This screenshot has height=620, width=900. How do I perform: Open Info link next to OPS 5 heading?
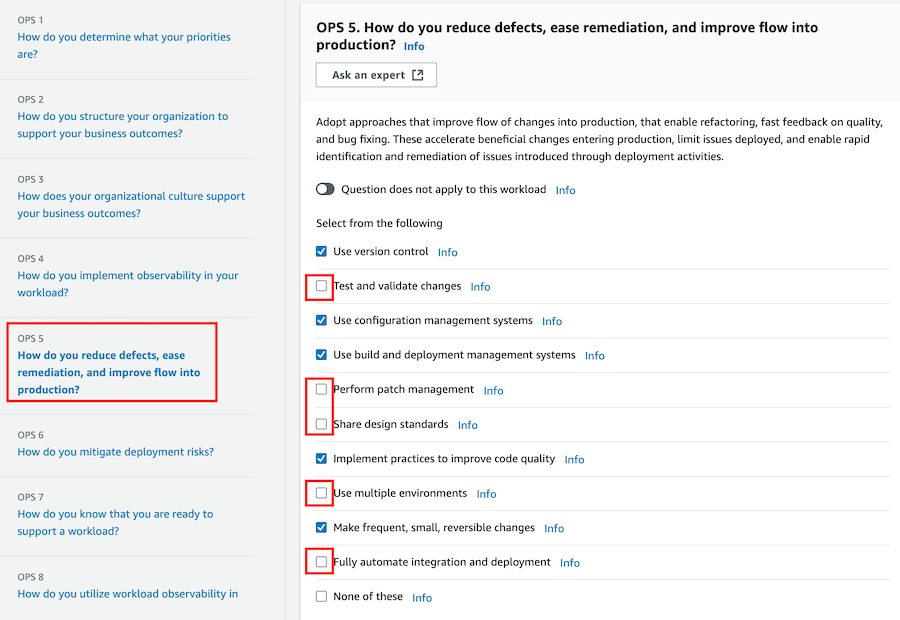tap(414, 46)
